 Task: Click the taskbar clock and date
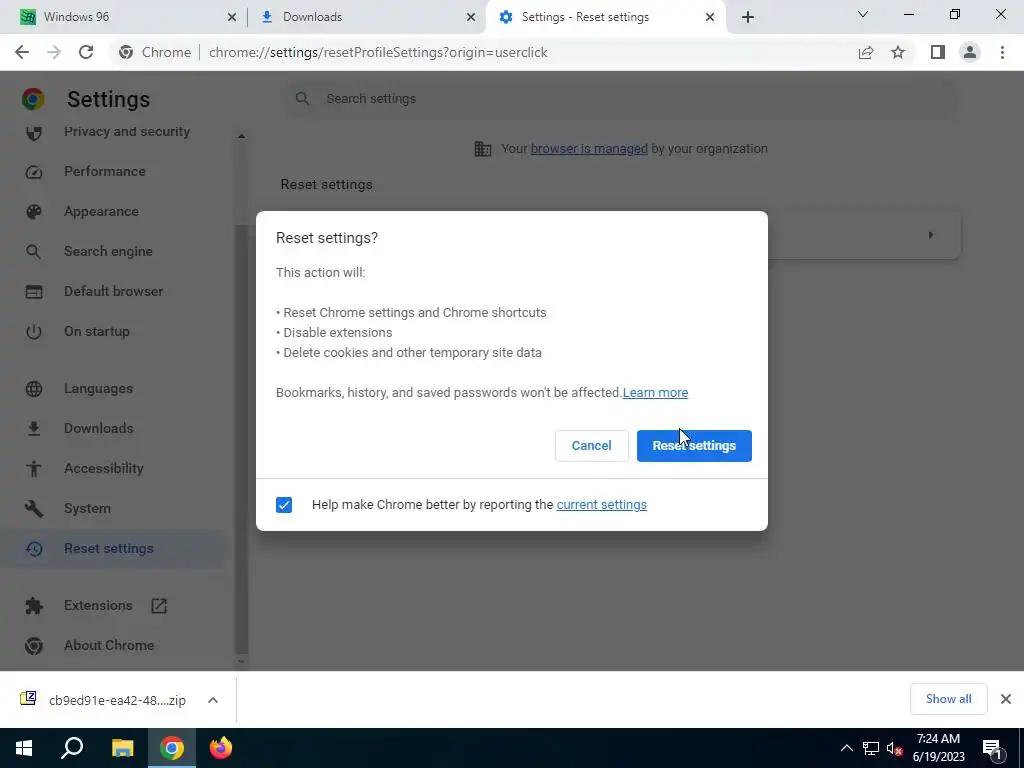pos(938,748)
